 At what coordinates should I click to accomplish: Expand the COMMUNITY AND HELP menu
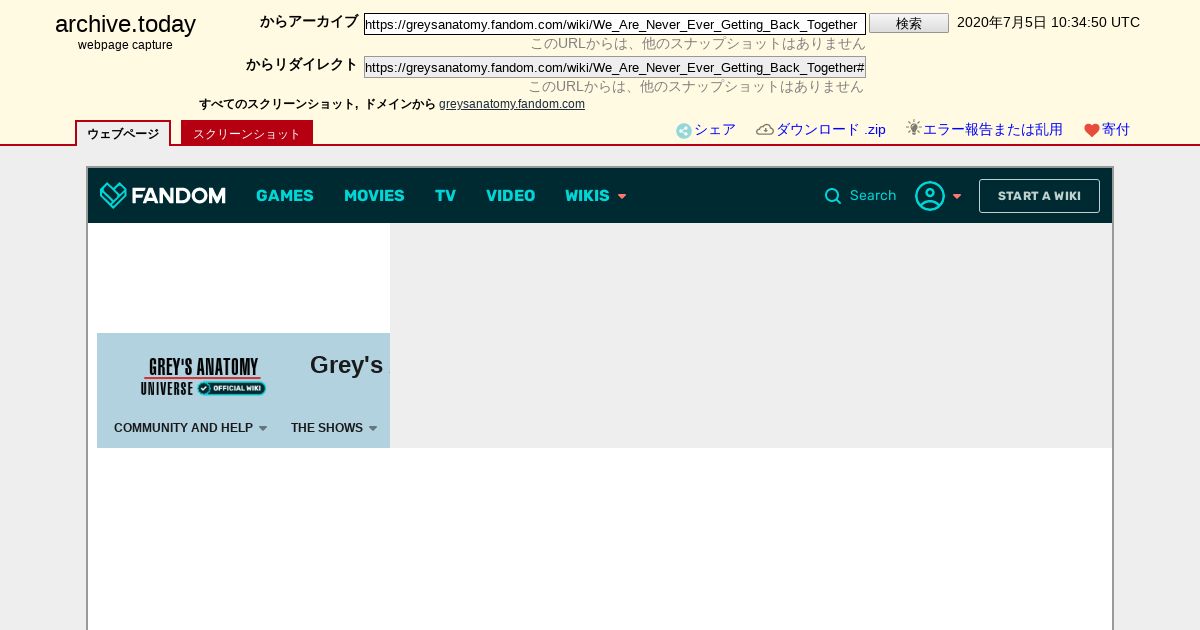(191, 428)
